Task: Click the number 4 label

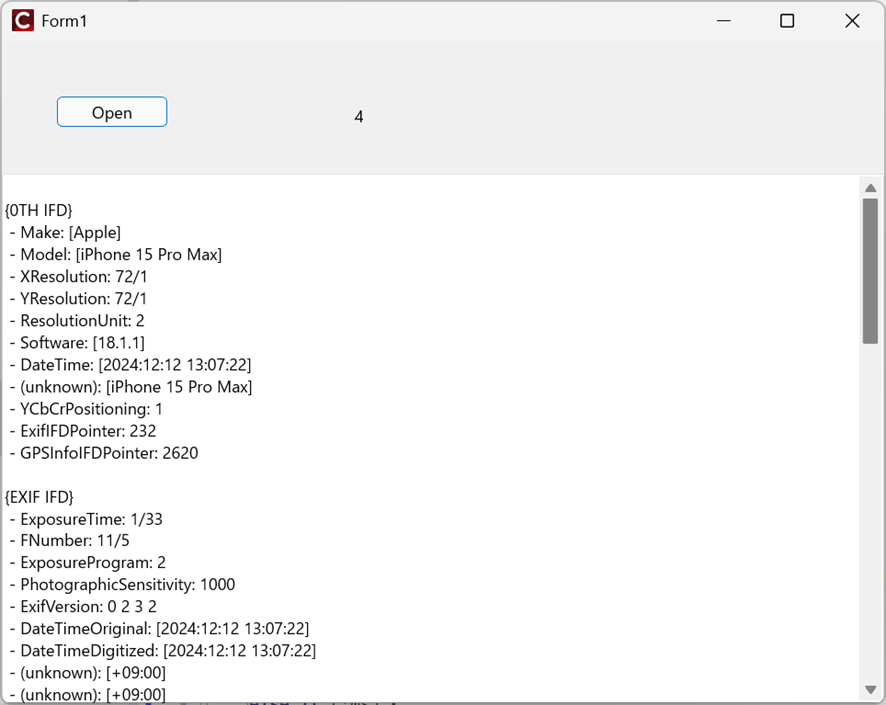Action: click(x=359, y=117)
